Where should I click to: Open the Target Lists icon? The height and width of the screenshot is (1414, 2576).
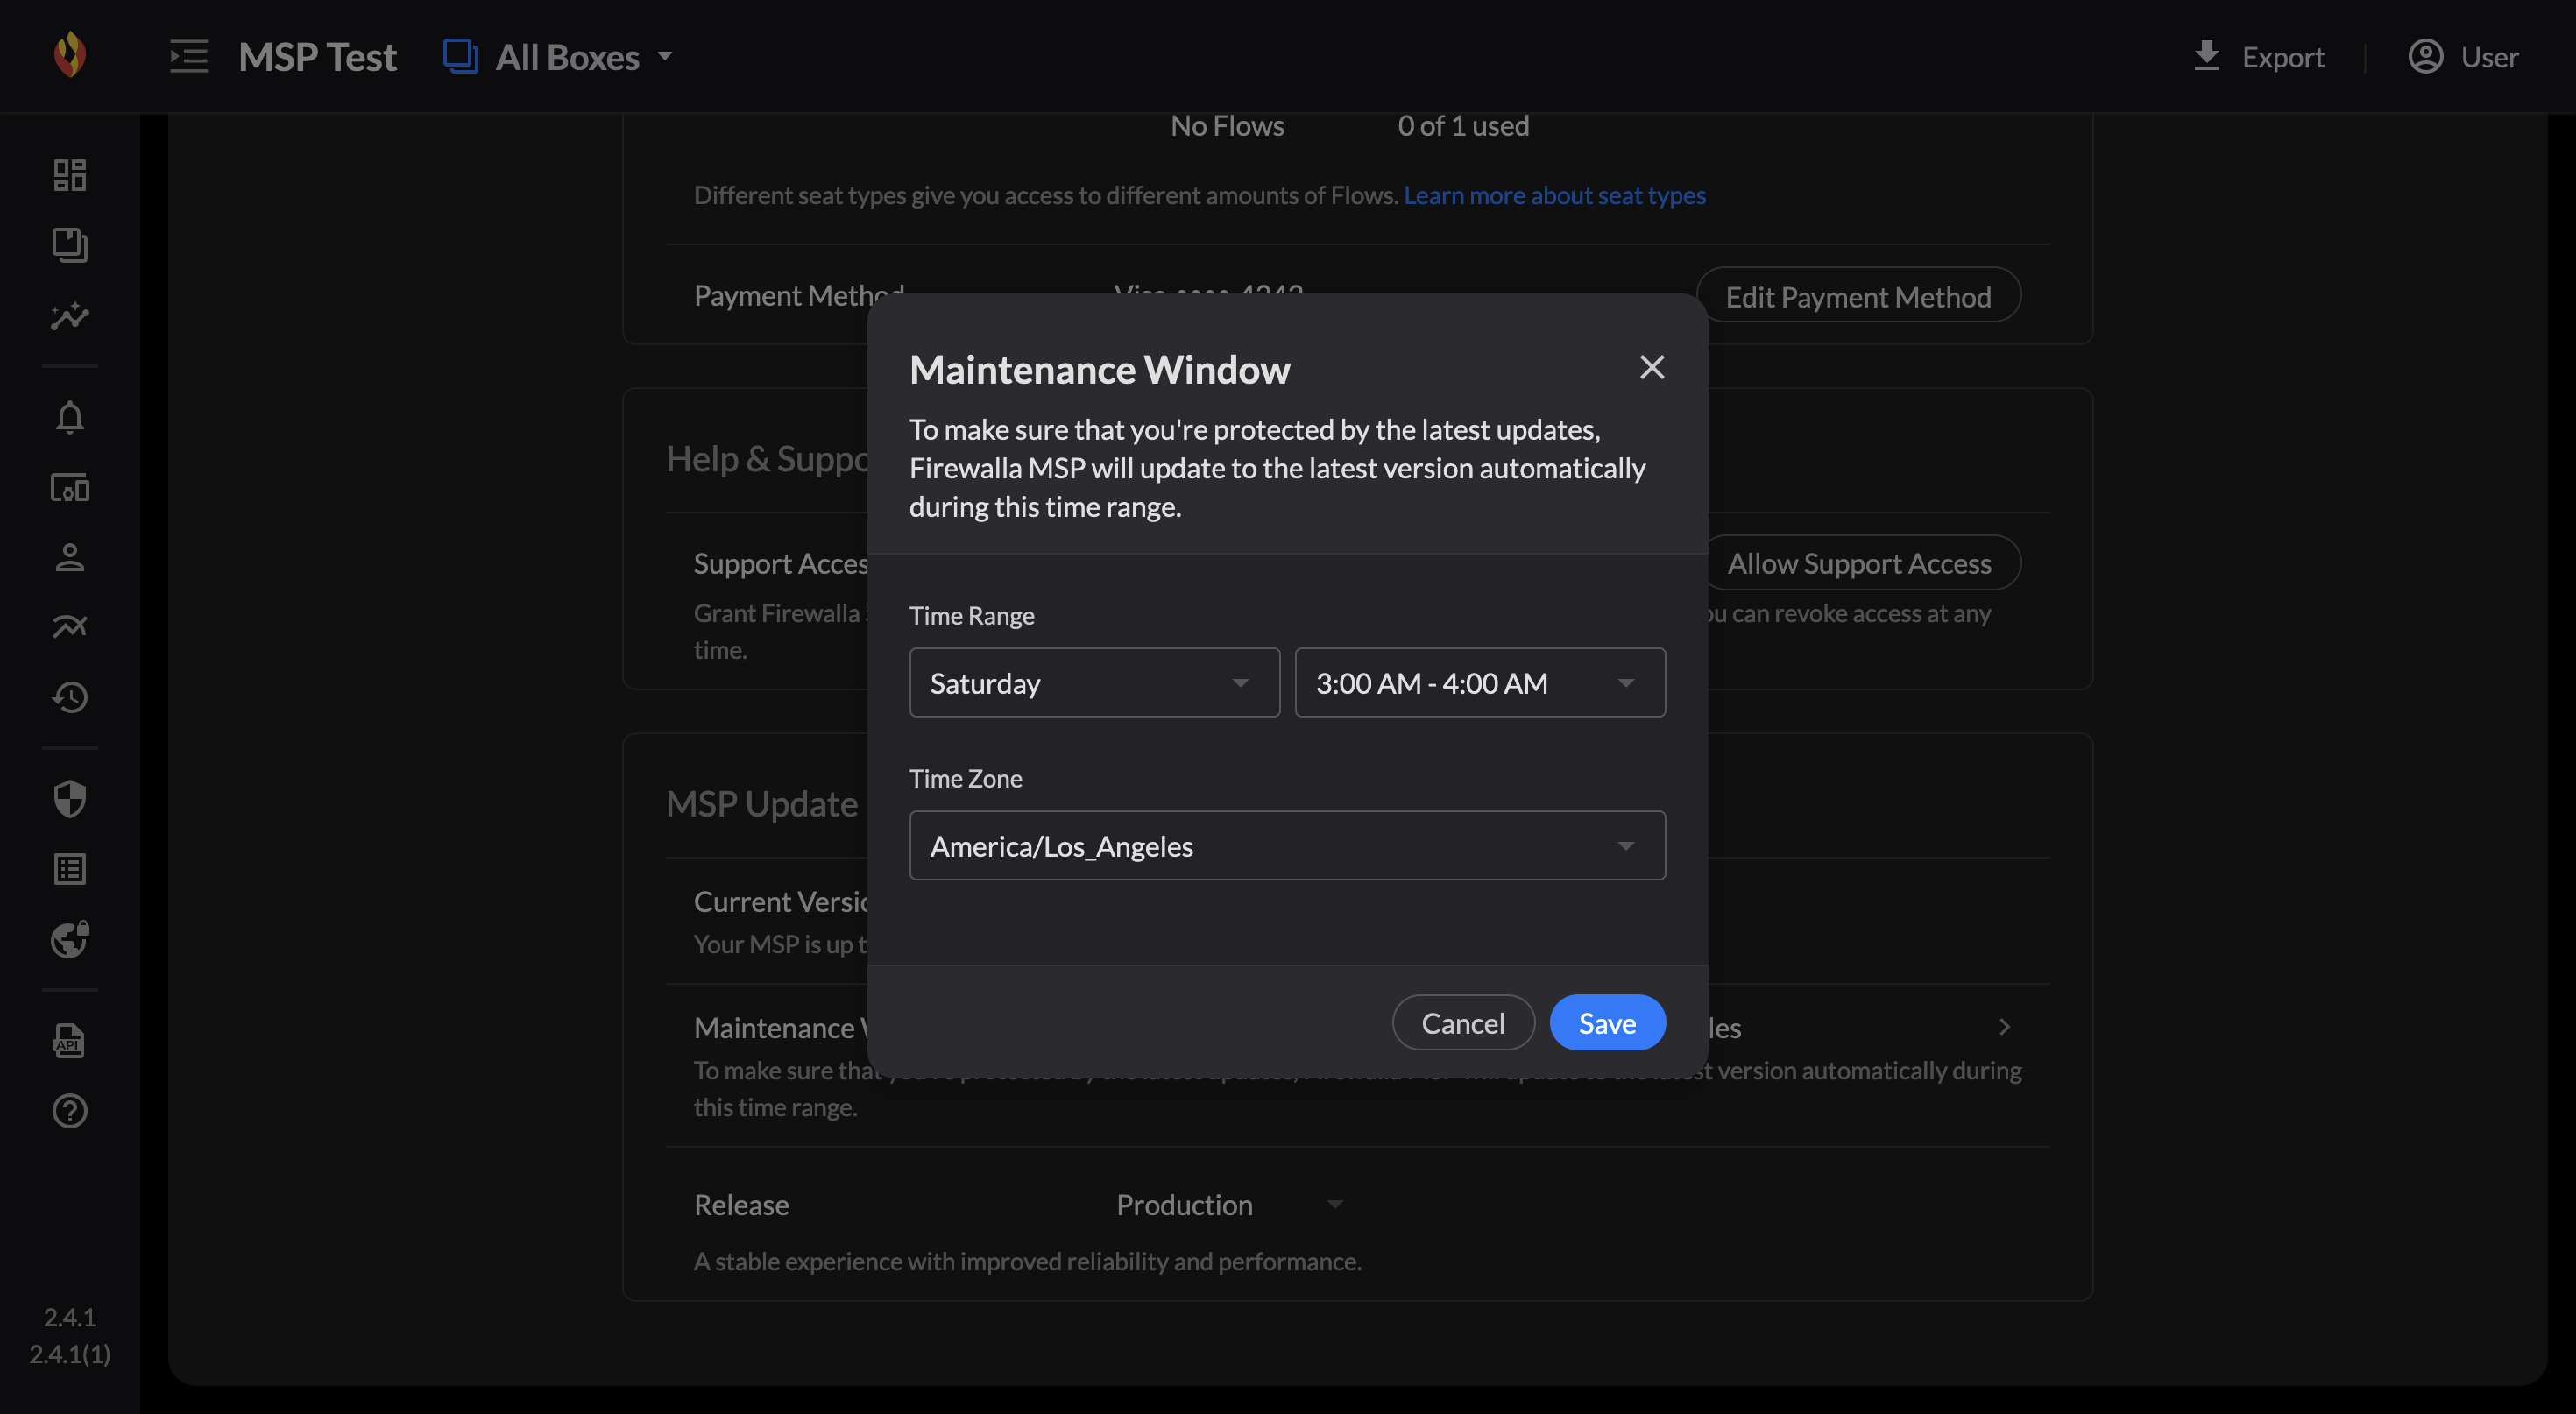[x=69, y=869]
